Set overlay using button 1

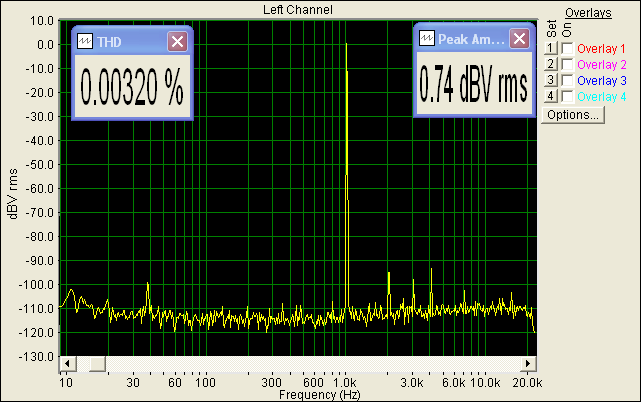551,48
